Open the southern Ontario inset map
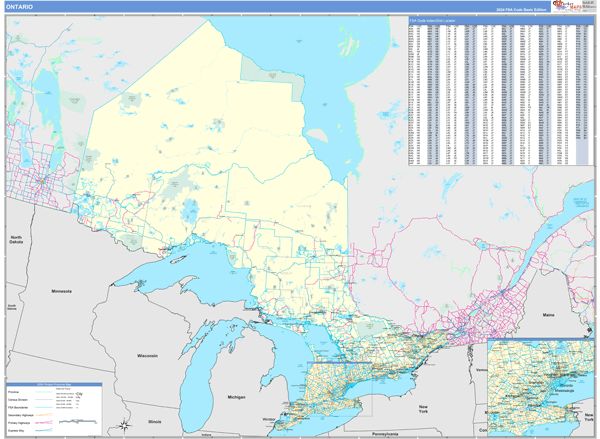The image size is (600, 439). point(540,383)
